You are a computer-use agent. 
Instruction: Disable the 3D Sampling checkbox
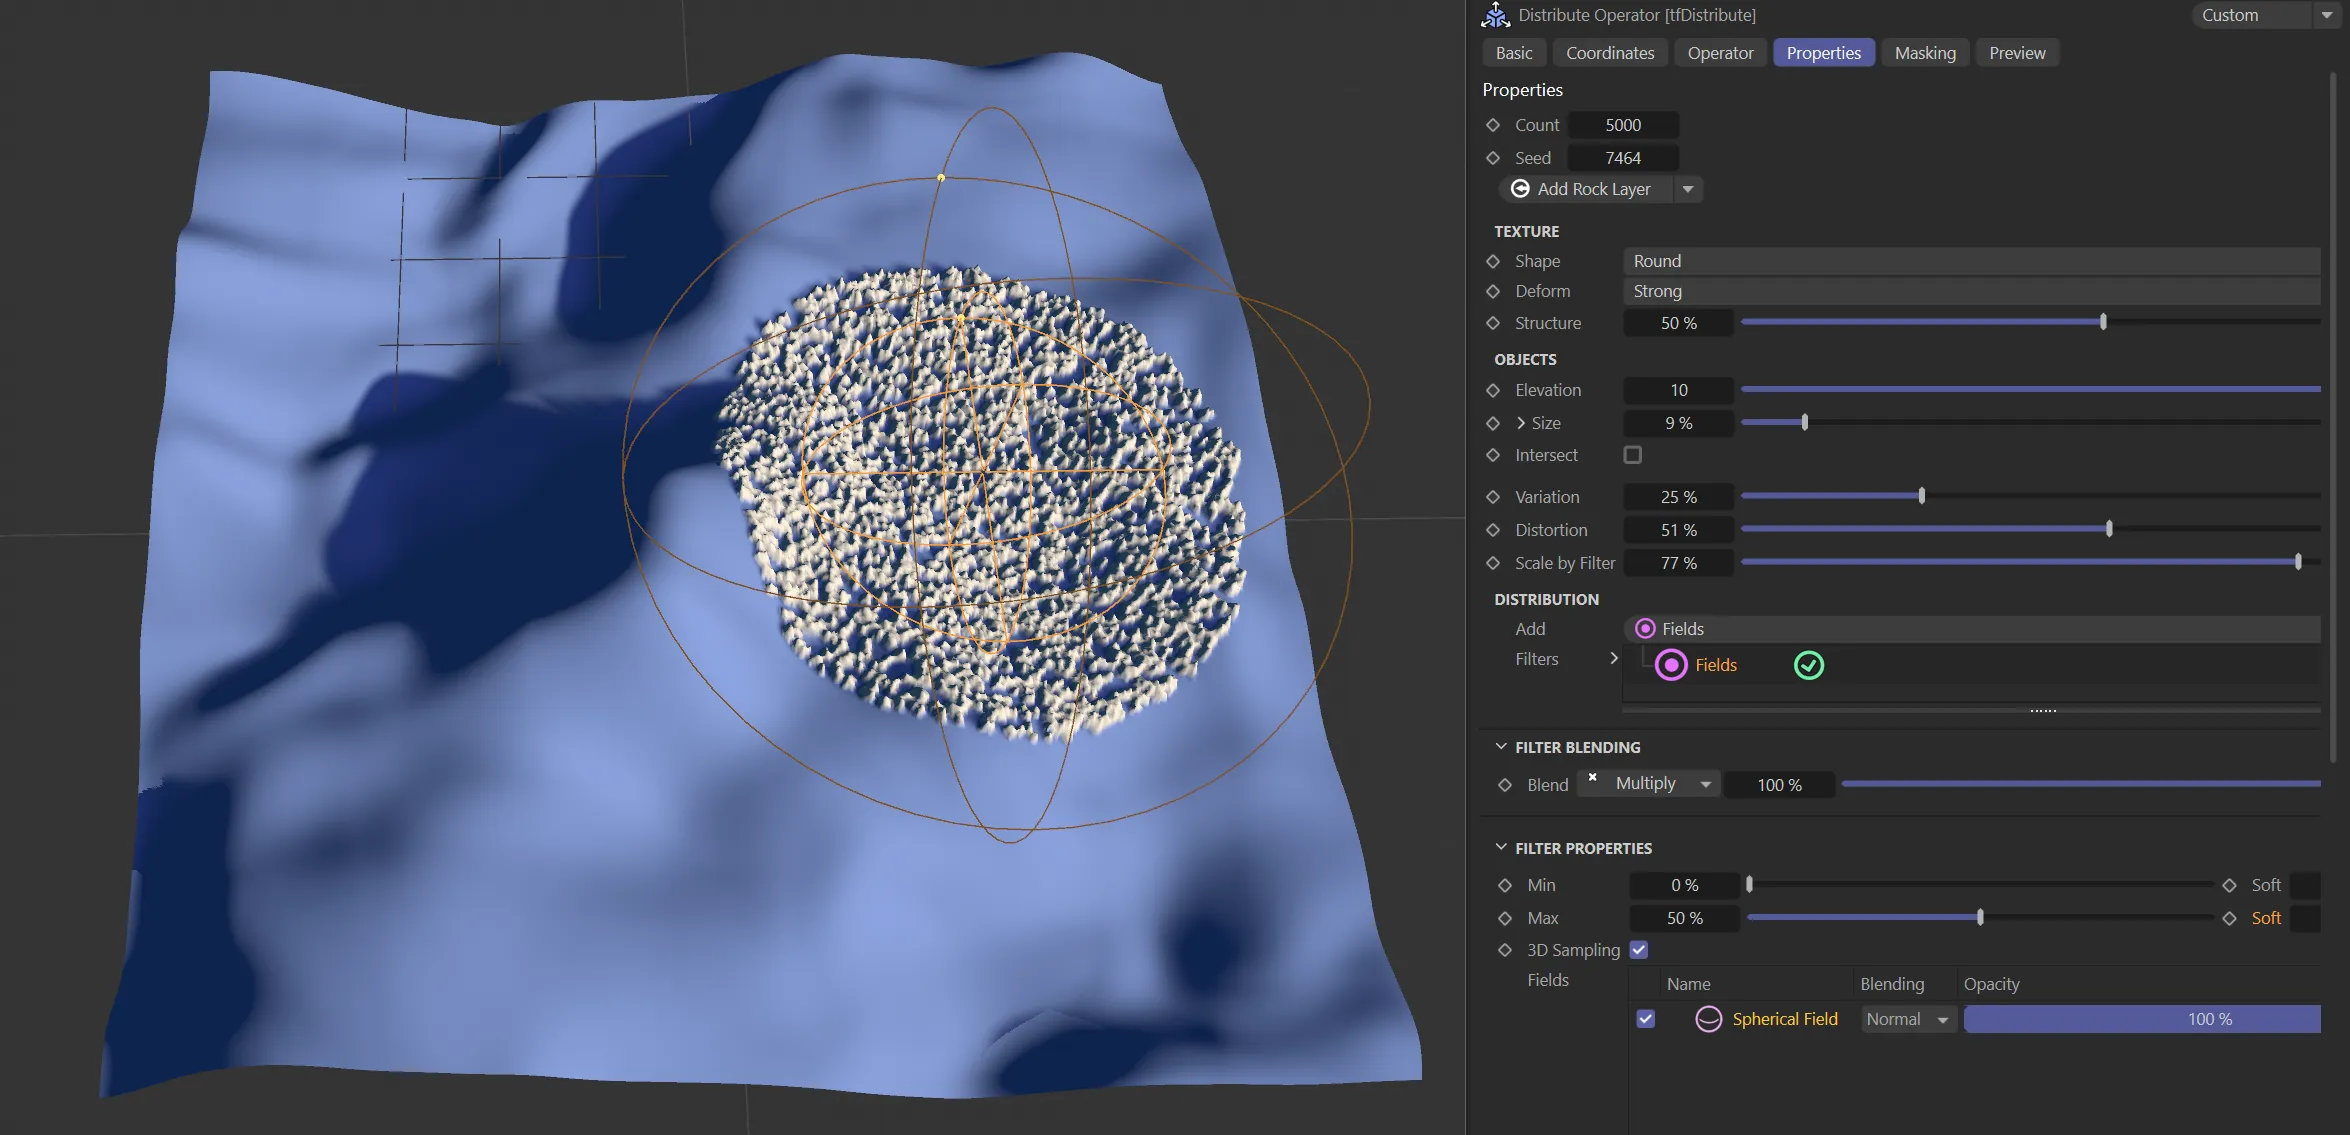[x=1639, y=950]
